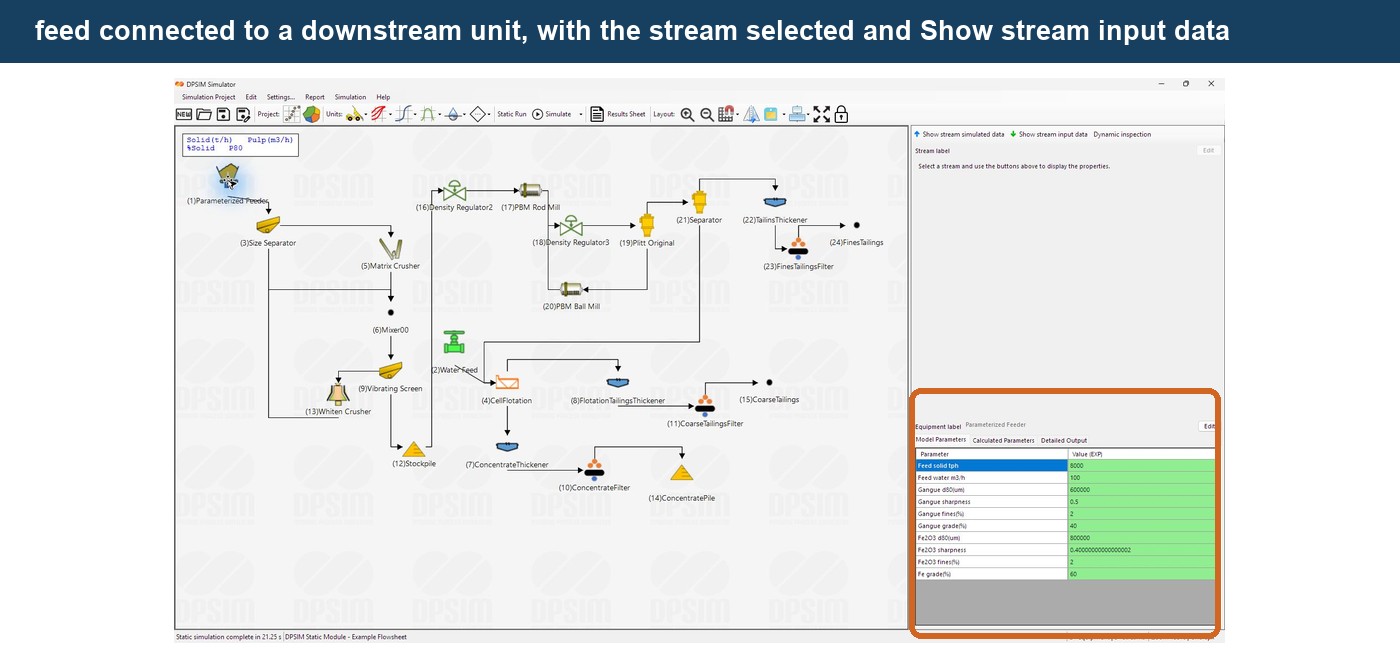This screenshot has height=650, width=1400.
Task: Open the Edit menu in menu bar
Action: tap(251, 97)
